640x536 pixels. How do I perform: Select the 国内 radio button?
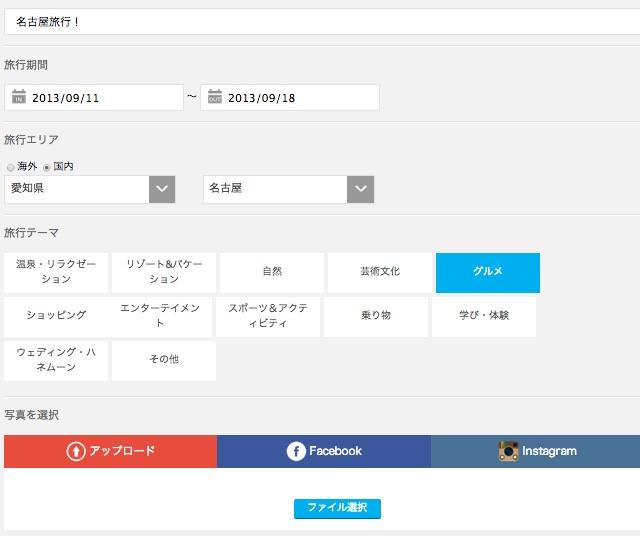(46, 167)
